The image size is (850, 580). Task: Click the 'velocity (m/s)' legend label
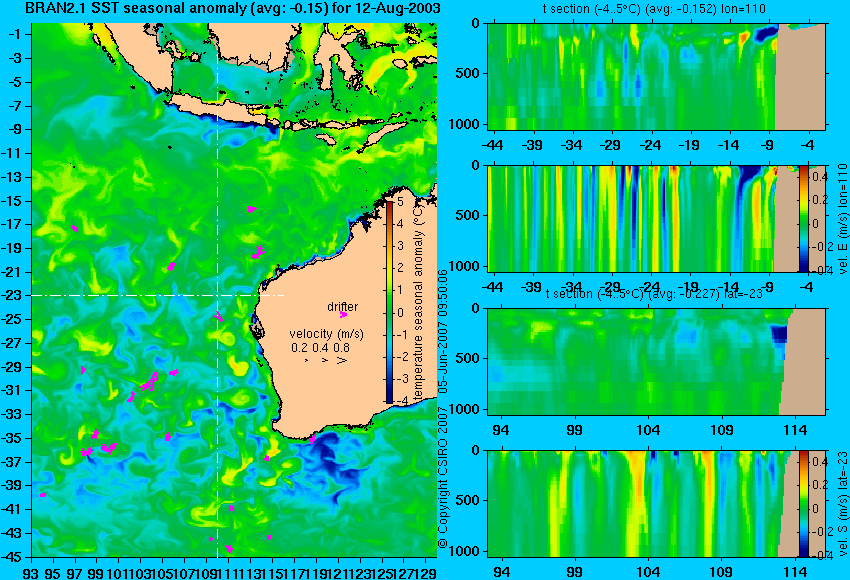pyautogui.click(x=326, y=334)
